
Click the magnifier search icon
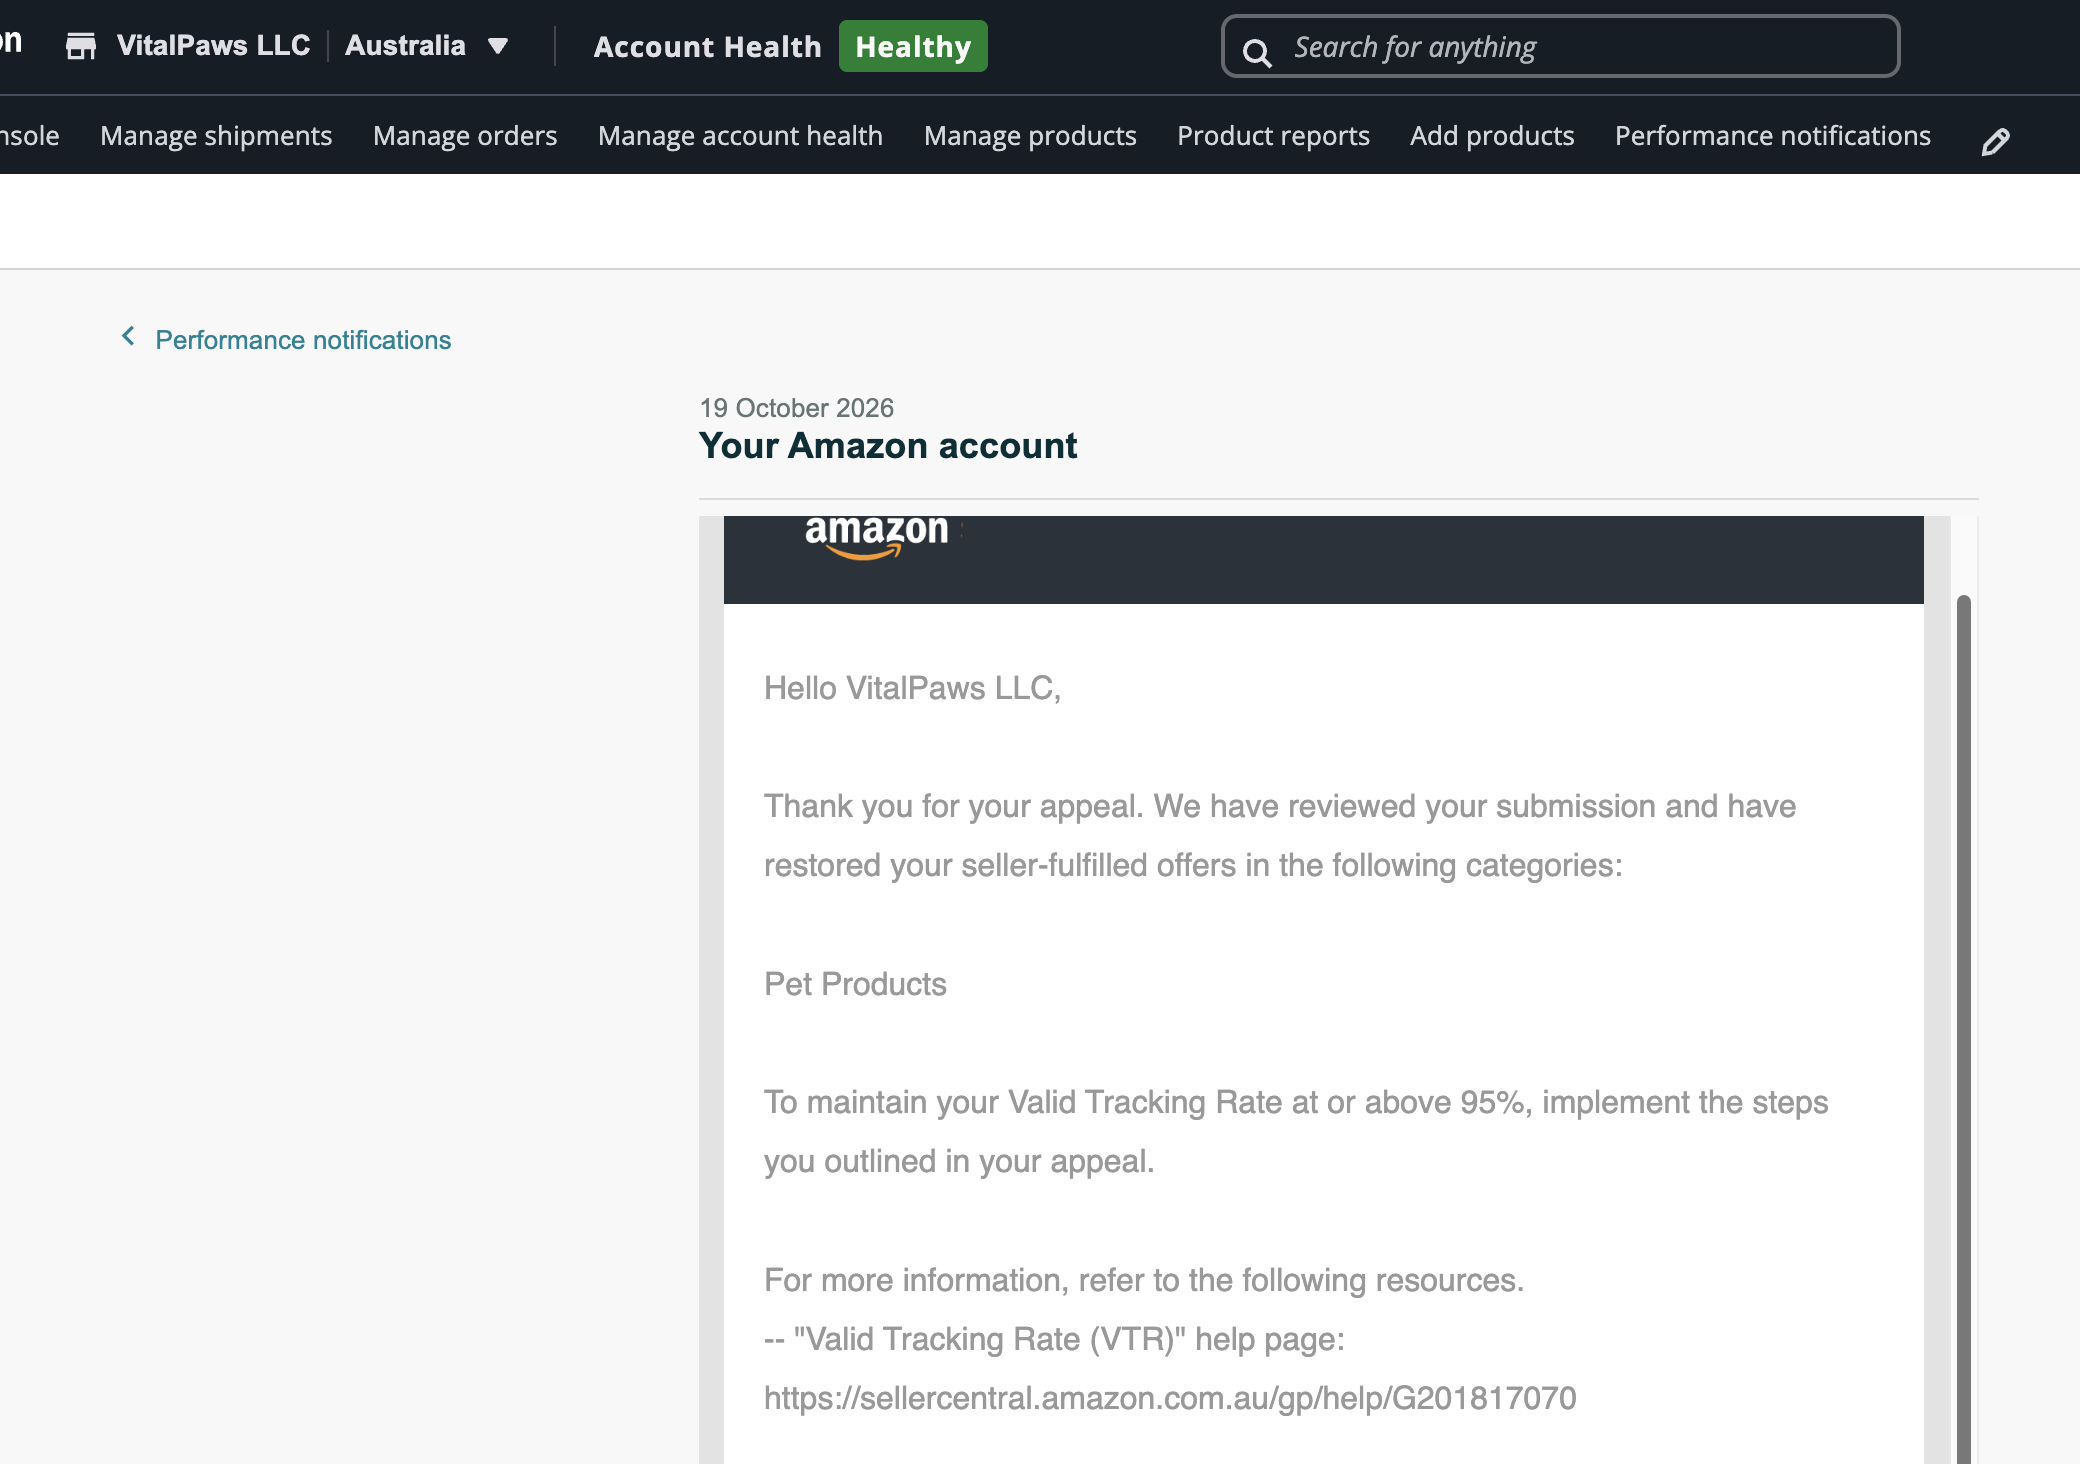pyautogui.click(x=1257, y=52)
